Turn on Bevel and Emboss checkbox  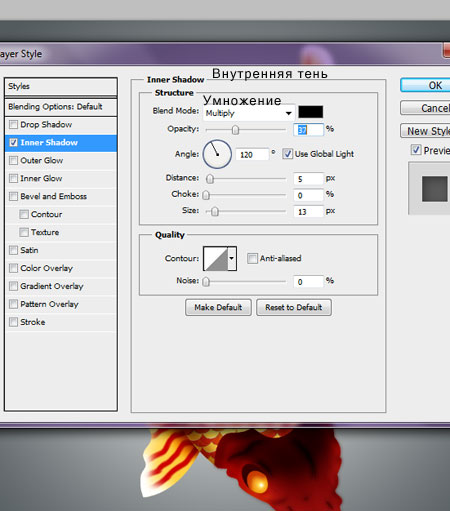(x=13, y=197)
